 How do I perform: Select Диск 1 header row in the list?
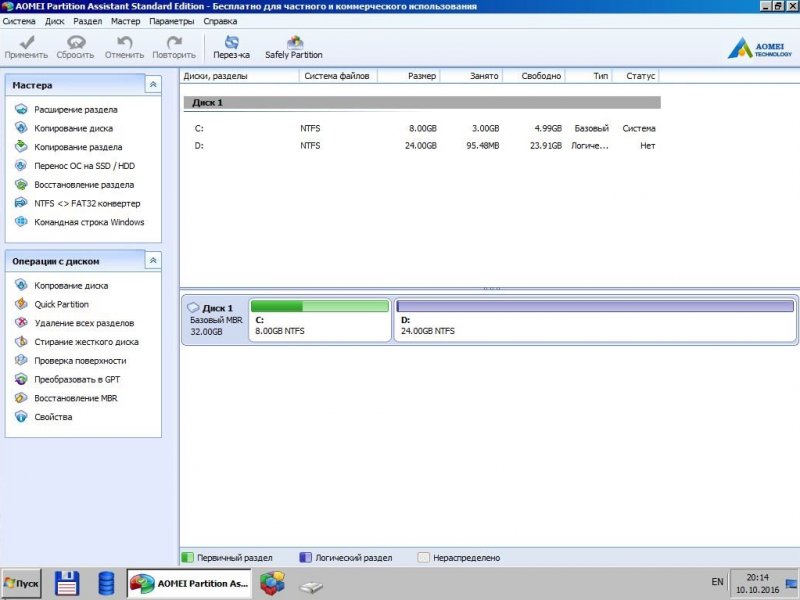point(422,103)
